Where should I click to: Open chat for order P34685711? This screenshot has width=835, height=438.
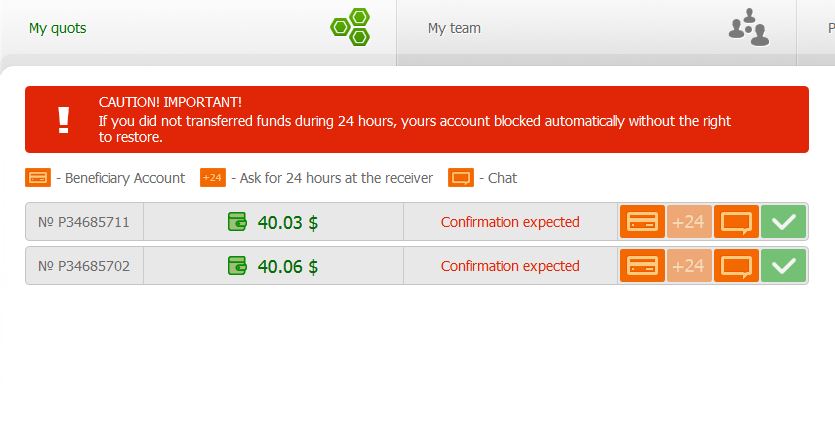(736, 222)
